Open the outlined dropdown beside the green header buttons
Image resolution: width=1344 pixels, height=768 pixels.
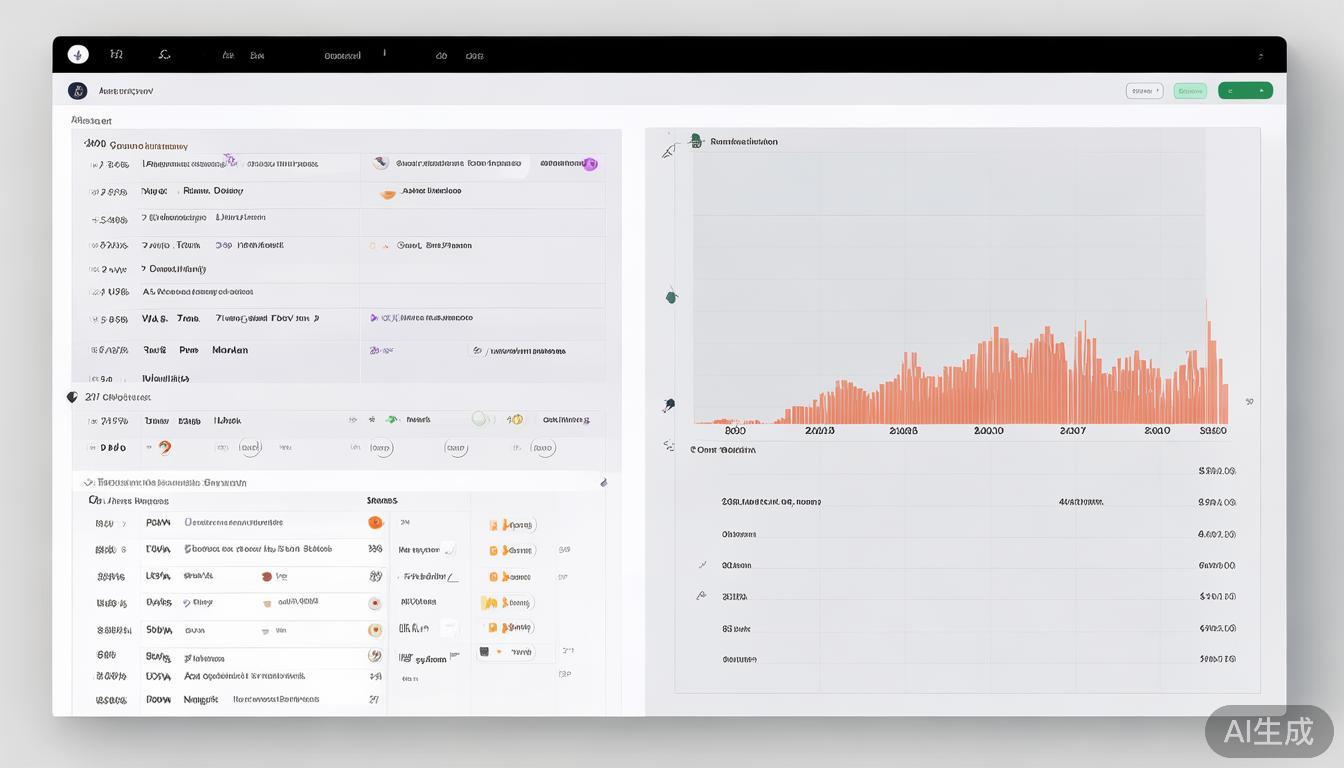pos(1144,91)
